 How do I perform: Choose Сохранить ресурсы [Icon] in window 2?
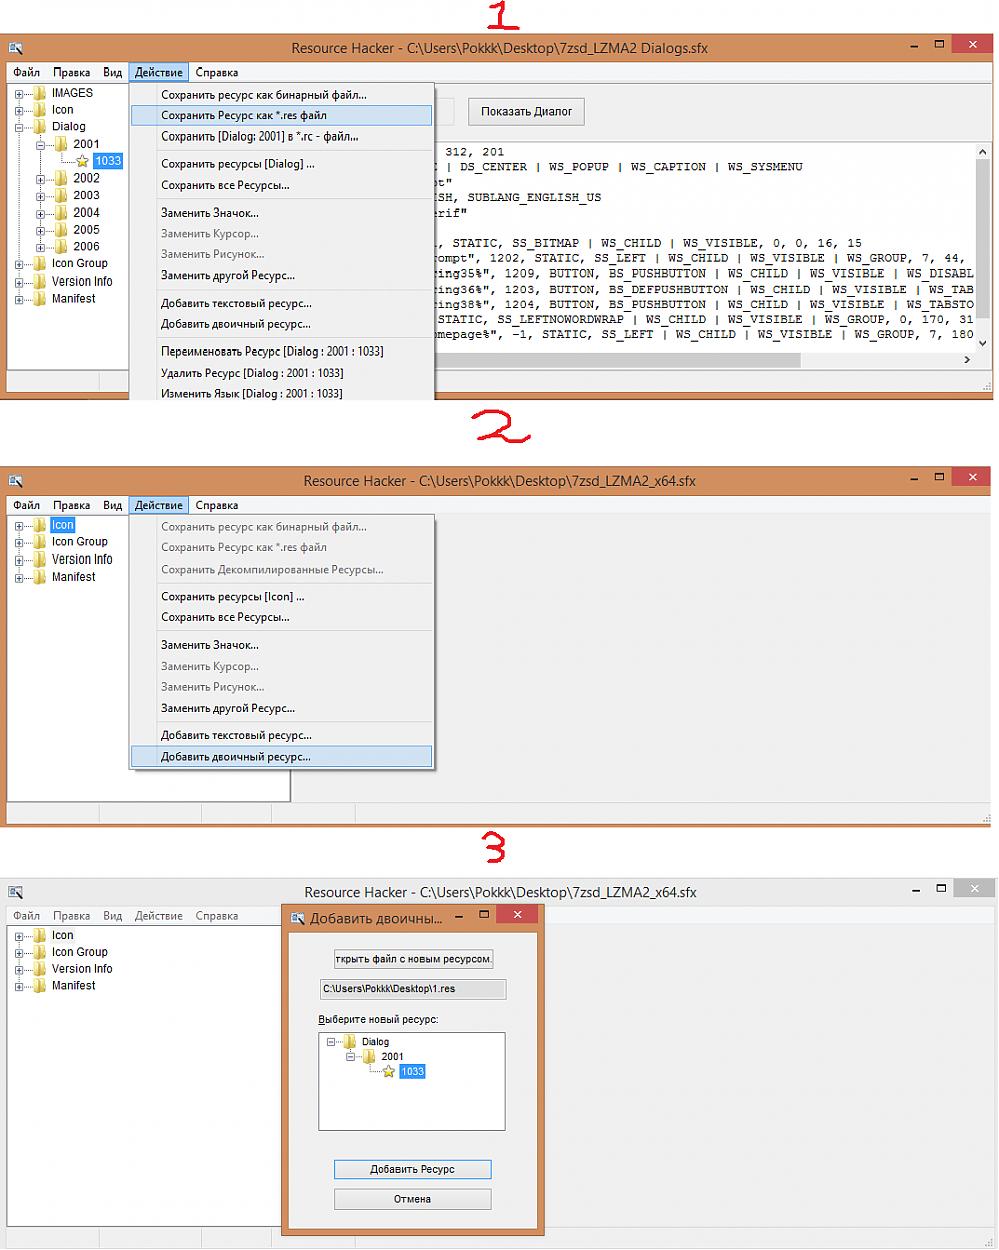point(281,597)
